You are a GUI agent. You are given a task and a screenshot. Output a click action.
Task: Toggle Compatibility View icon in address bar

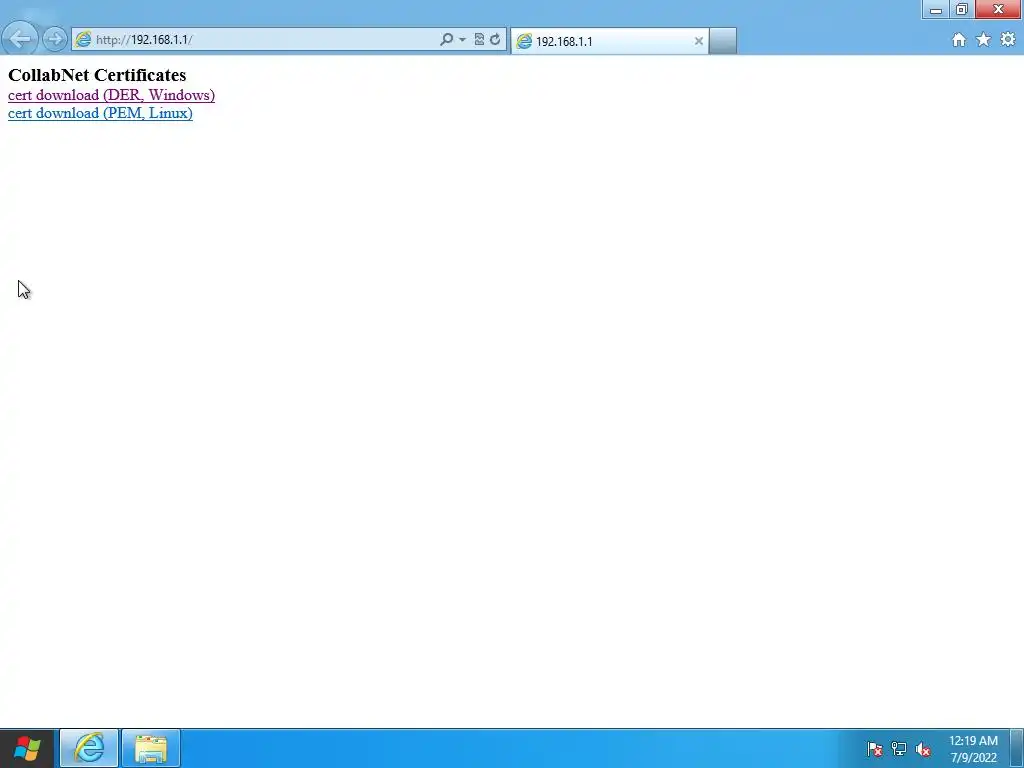(x=479, y=39)
